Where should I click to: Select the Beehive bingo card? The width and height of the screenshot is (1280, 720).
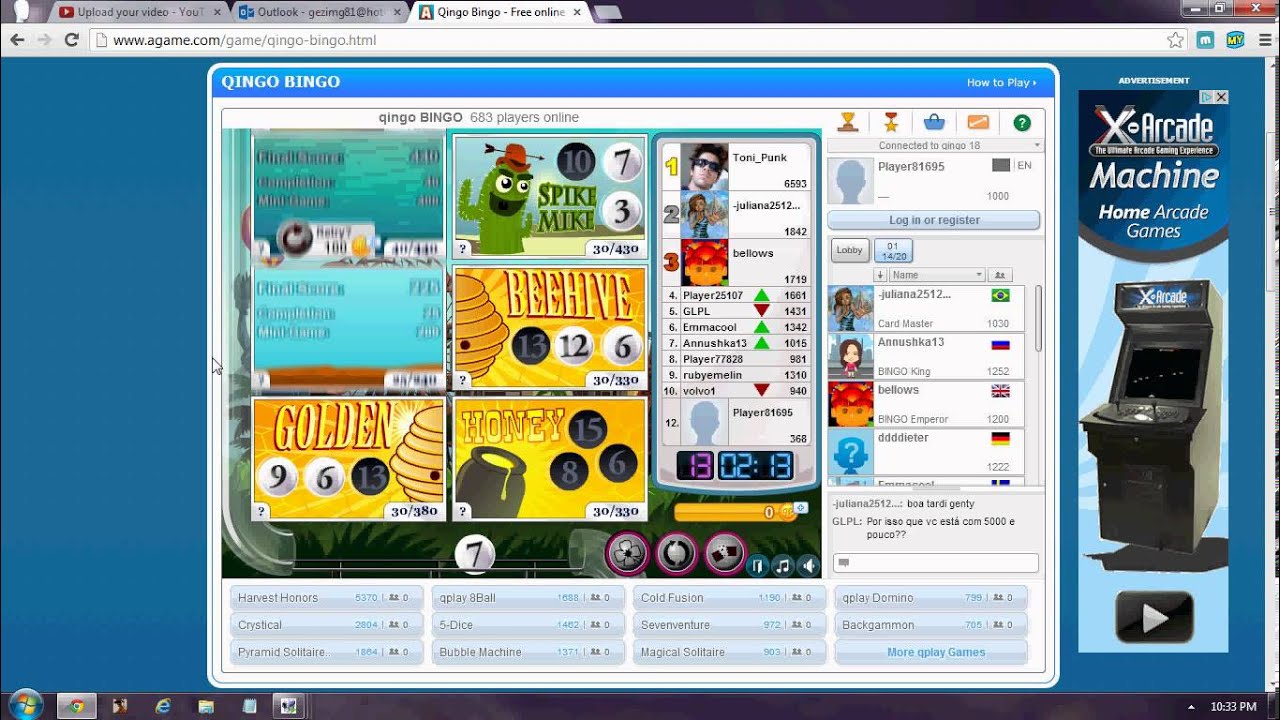coord(550,327)
